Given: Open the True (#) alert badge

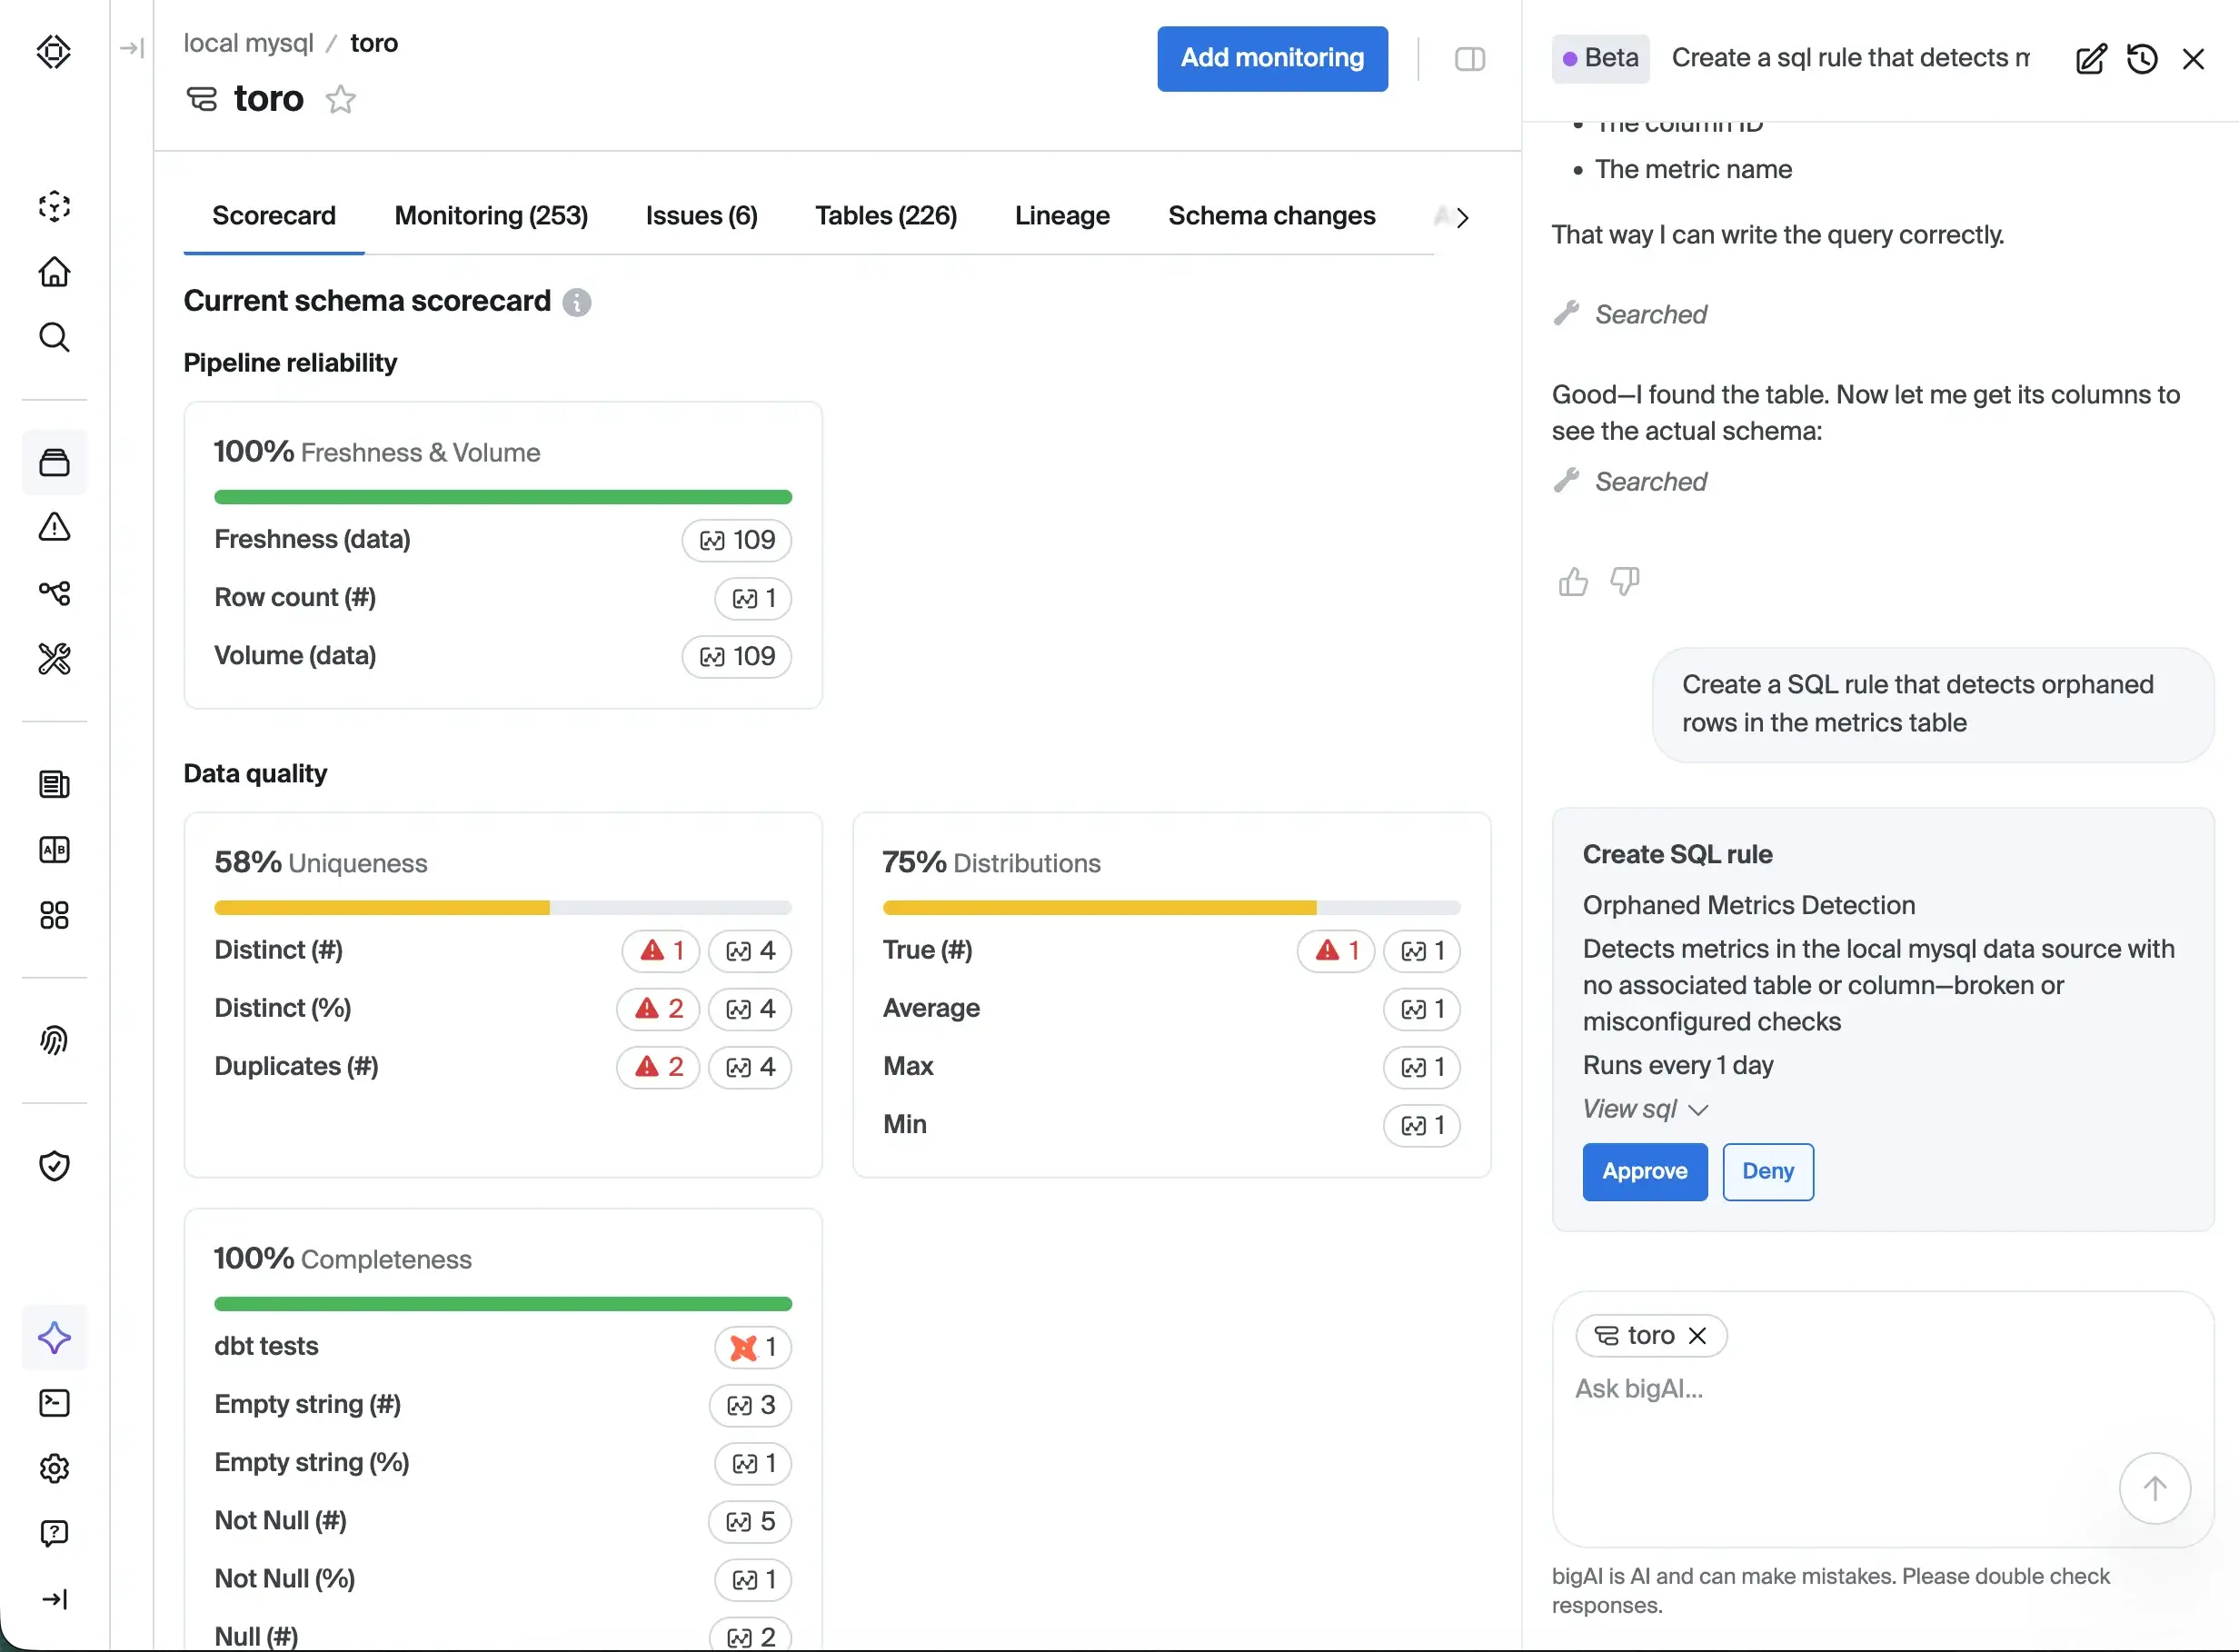Looking at the screenshot, I should 1336,951.
